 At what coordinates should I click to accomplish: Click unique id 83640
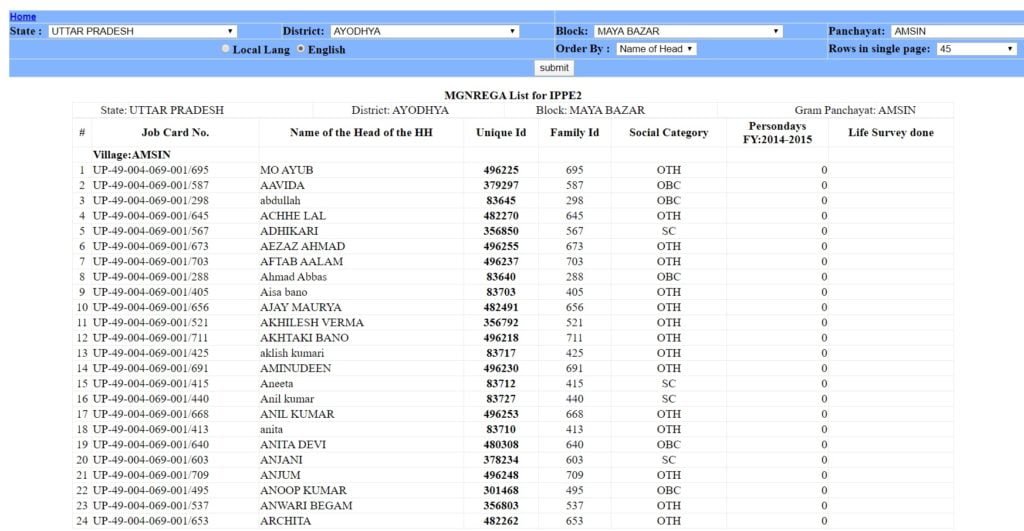[501, 277]
